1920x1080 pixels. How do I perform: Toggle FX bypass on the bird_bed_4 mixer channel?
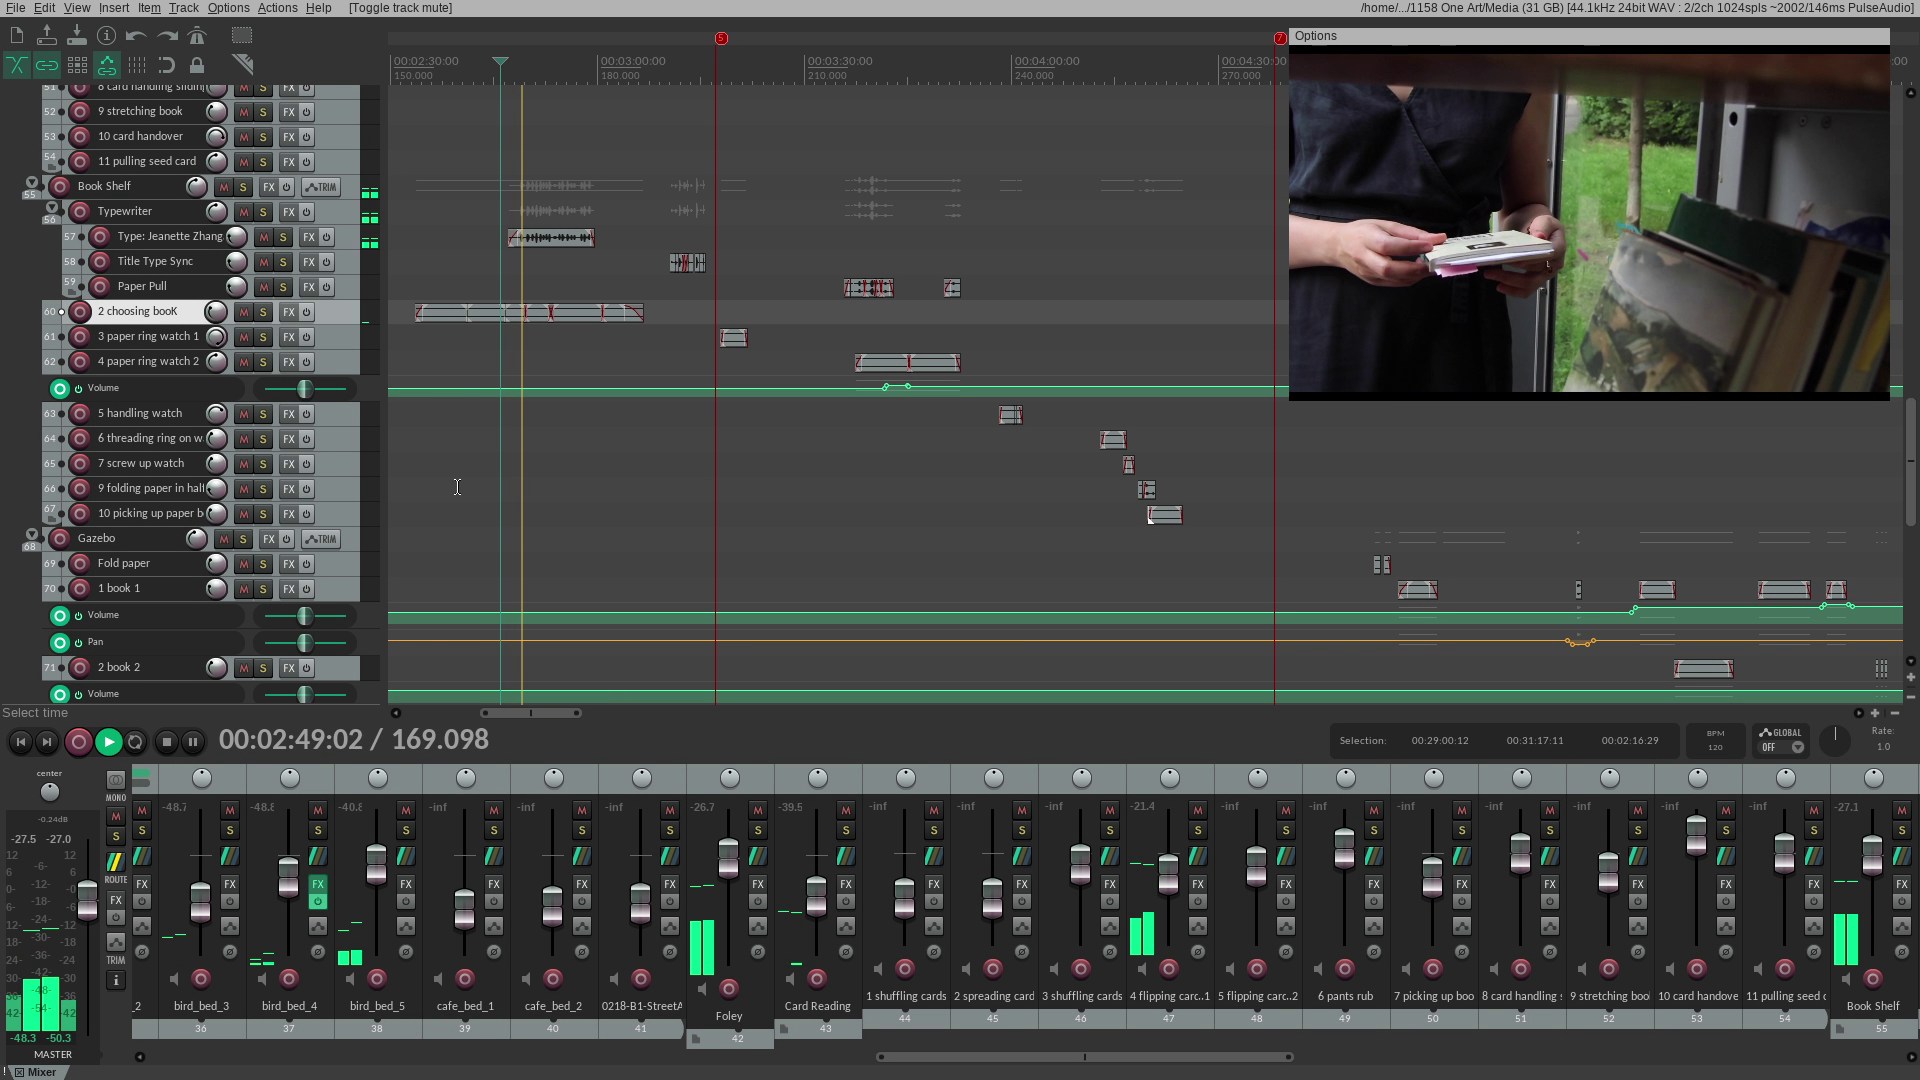pos(318,902)
